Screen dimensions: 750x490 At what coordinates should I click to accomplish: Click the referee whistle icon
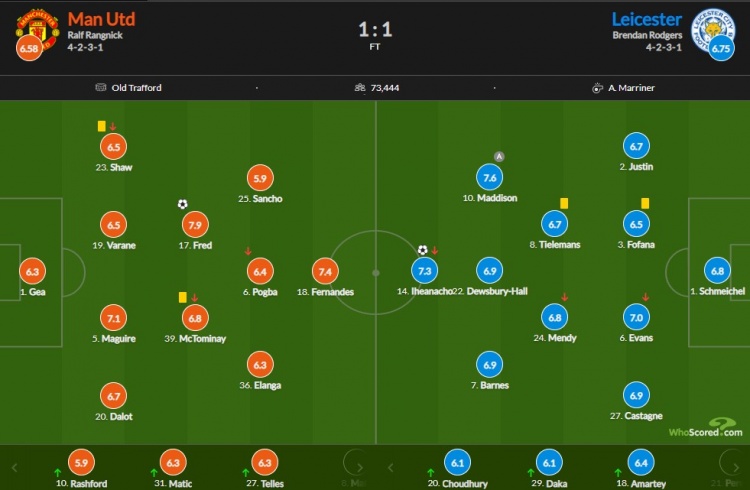click(597, 88)
